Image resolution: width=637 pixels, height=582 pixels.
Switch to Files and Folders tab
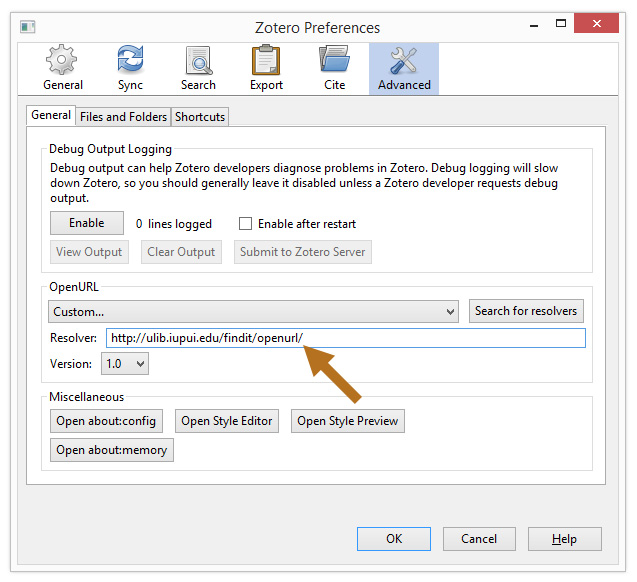click(x=124, y=117)
